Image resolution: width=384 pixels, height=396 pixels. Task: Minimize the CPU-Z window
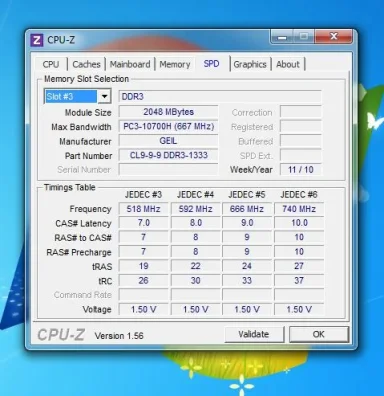point(282,37)
